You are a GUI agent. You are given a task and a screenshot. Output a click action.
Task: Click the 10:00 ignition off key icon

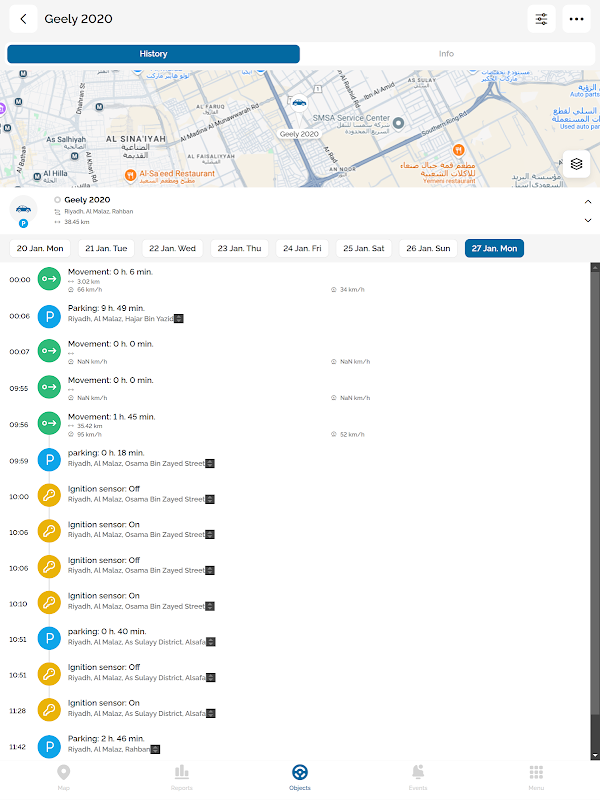coord(49,496)
